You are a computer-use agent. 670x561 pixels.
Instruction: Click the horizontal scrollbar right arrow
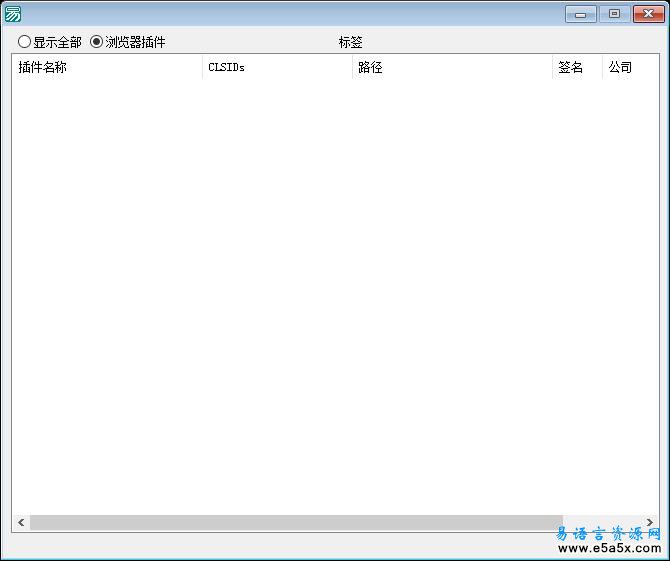[649, 522]
